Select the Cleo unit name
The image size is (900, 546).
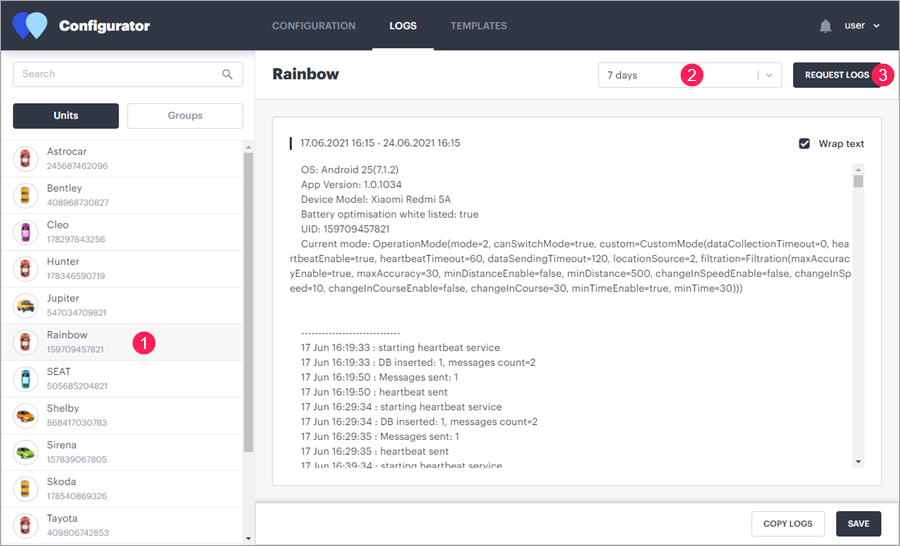[57, 225]
